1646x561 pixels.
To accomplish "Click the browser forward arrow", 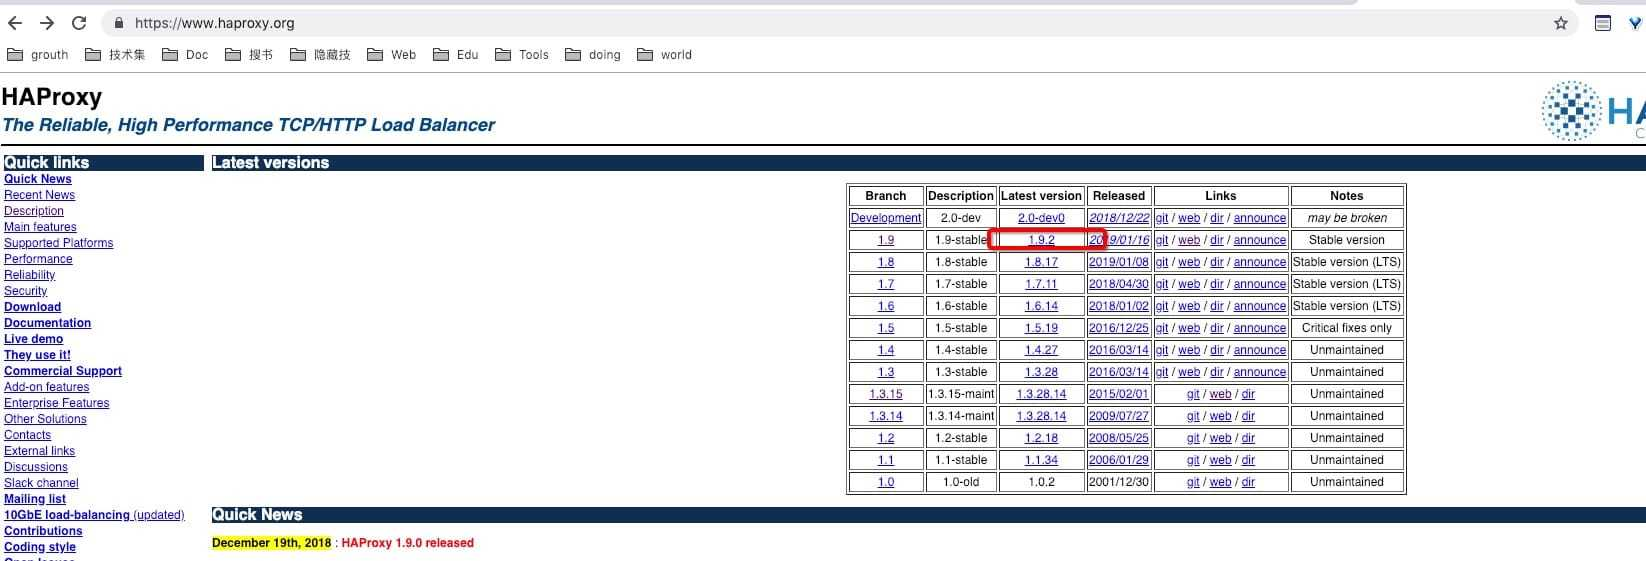I will (47, 23).
